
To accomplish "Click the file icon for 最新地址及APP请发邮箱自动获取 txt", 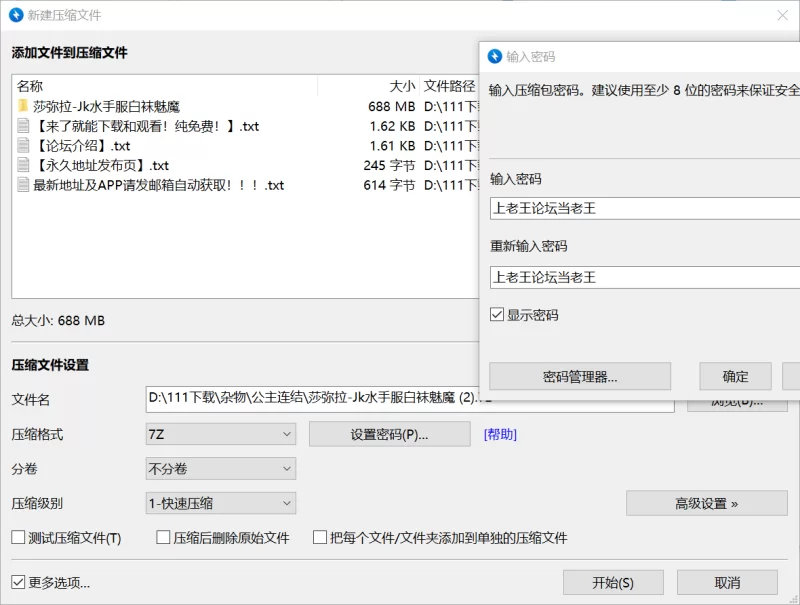I will click(24, 185).
